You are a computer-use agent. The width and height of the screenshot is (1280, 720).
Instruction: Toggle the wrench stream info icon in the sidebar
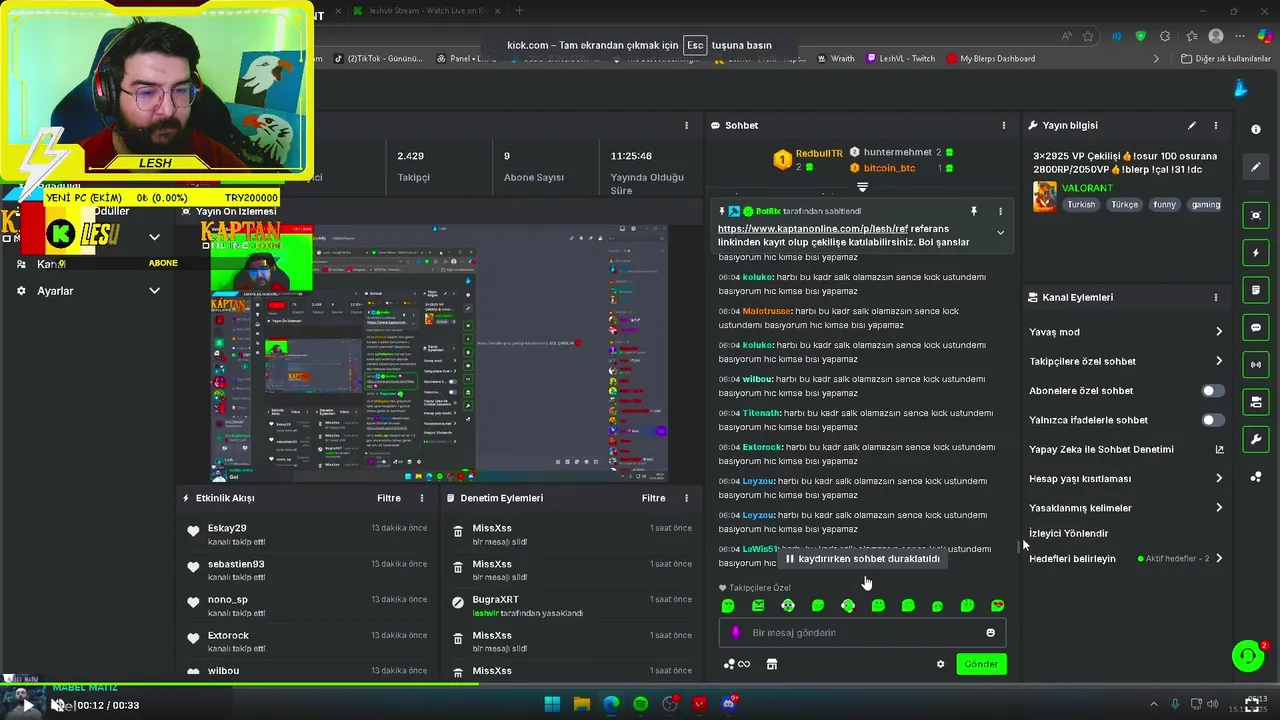[x=1256, y=439]
